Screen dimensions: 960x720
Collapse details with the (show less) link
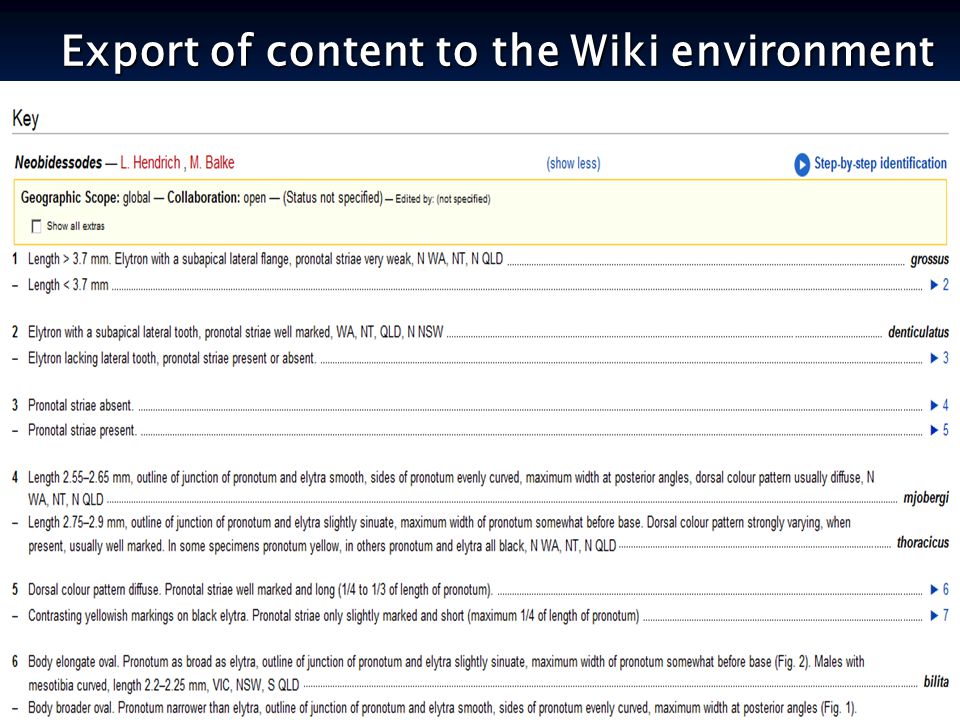[573, 163]
